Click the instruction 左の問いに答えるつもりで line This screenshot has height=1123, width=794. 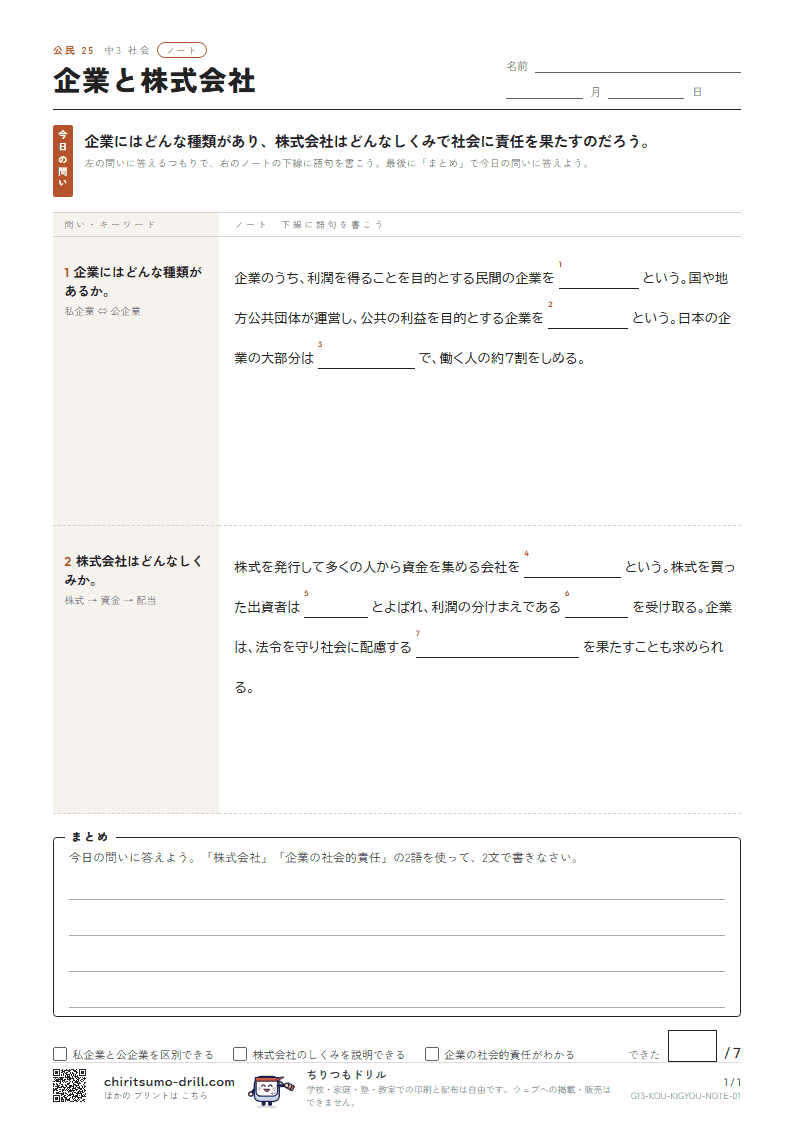(337, 163)
